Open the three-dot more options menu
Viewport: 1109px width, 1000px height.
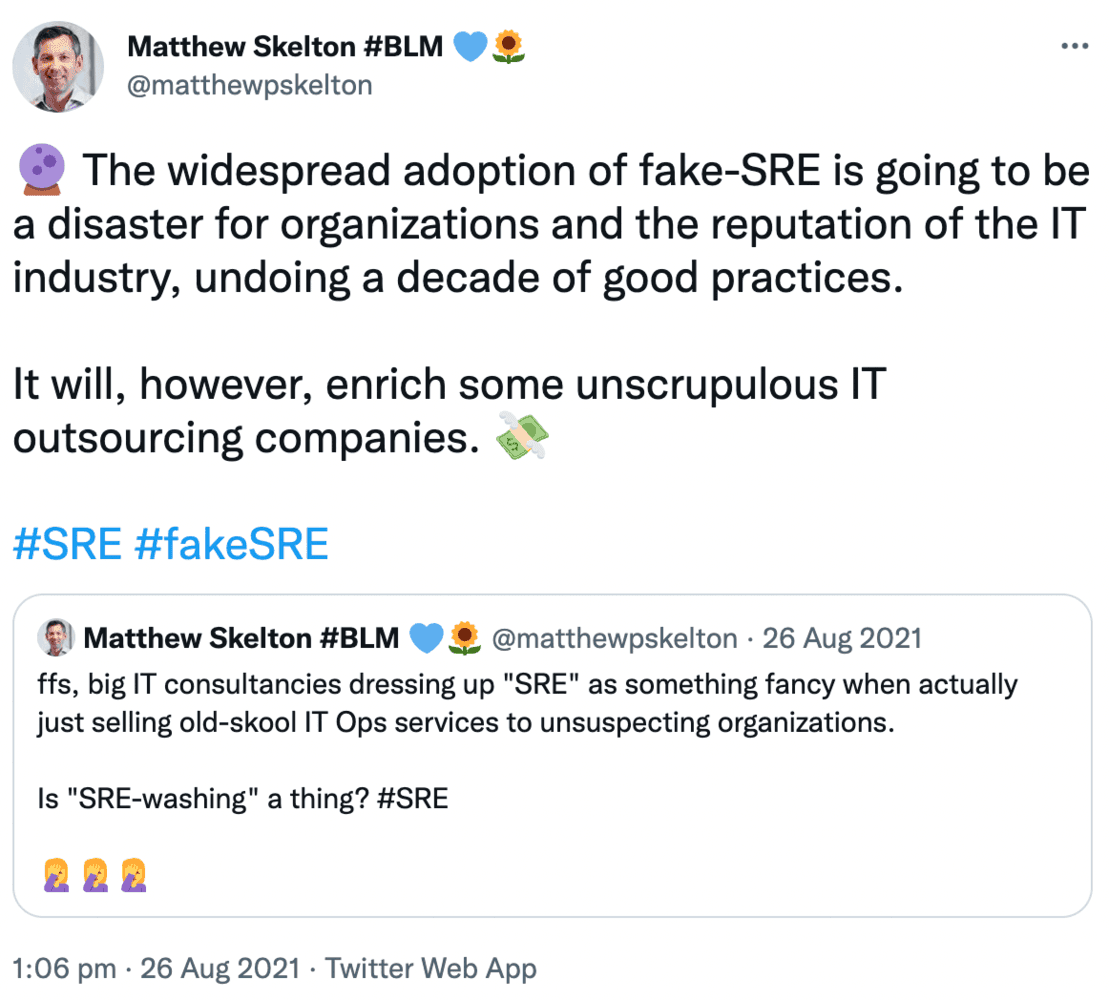pos(1074,47)
